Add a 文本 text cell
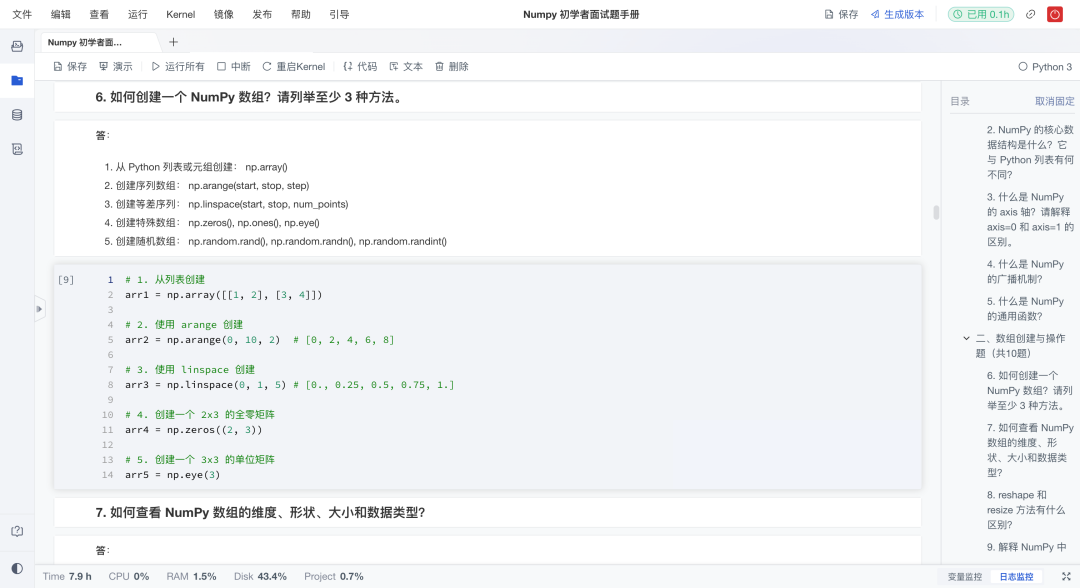 [406, 66]
